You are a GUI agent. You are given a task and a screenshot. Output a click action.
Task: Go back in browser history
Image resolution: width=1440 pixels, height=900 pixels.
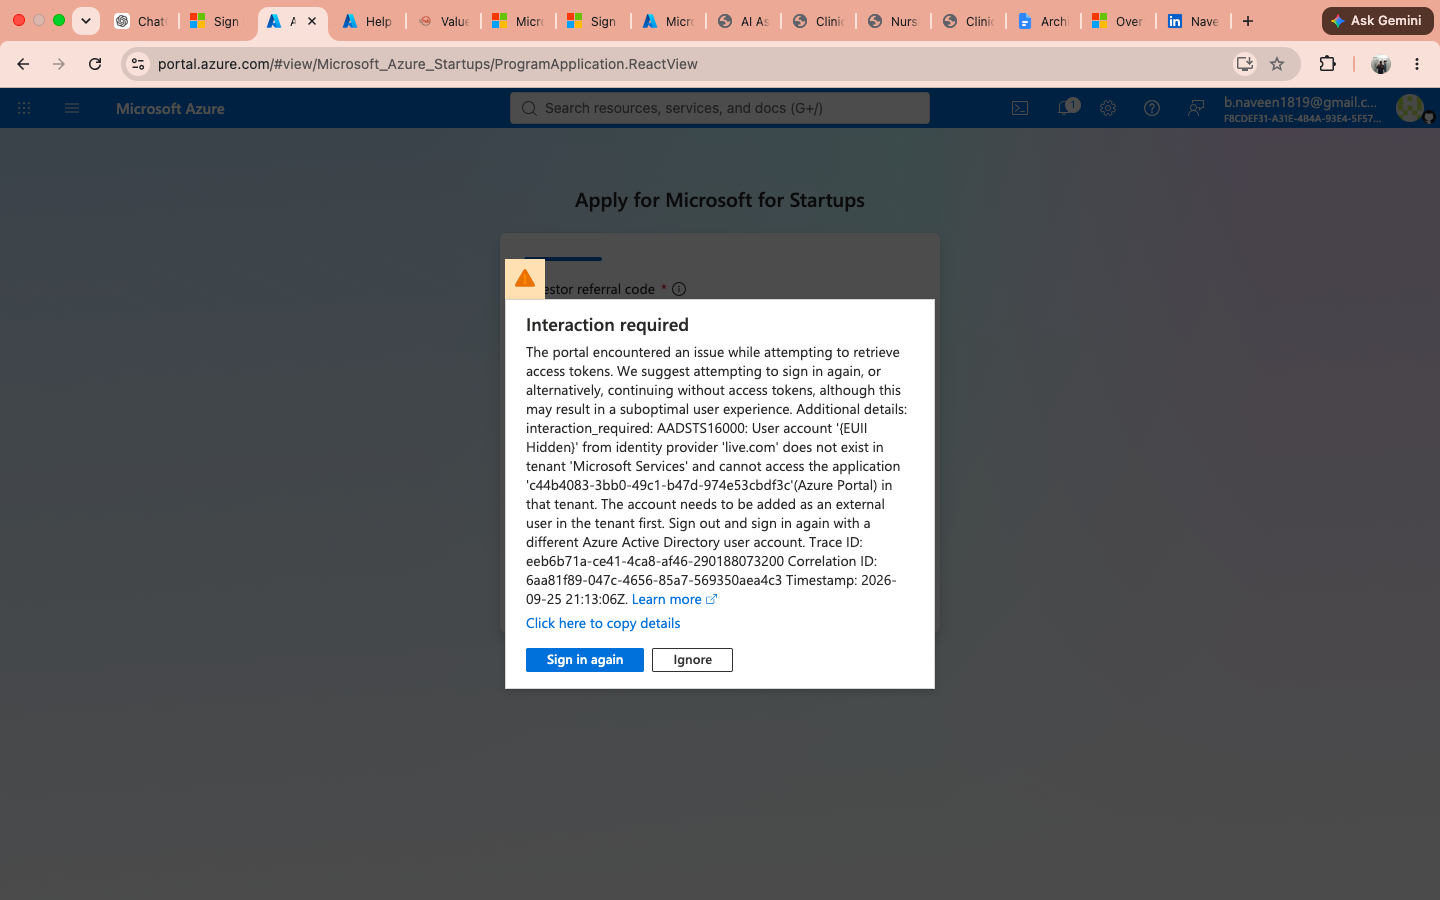click(x=23, y=64)
